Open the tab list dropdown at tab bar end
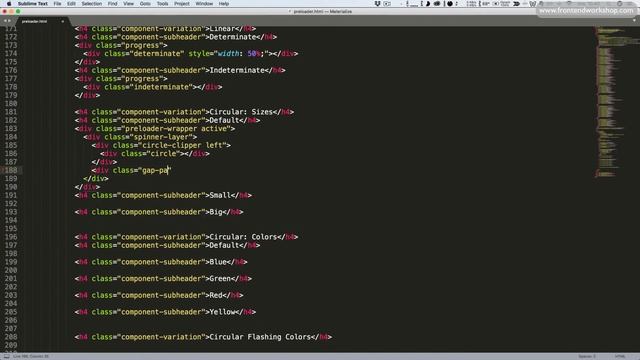Image resolution: width=640 pixels, height=360 pixels. pos(635,20)
